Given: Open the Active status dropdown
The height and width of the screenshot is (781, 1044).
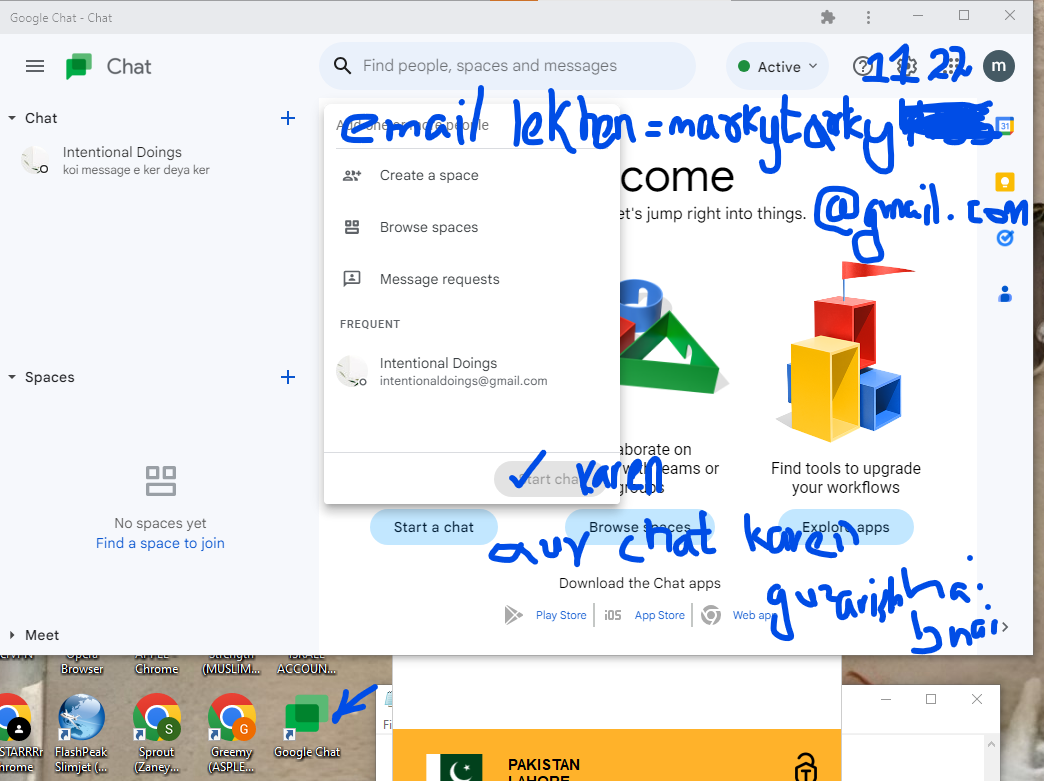Looking at the screenshot, I should tap(777, 67).
